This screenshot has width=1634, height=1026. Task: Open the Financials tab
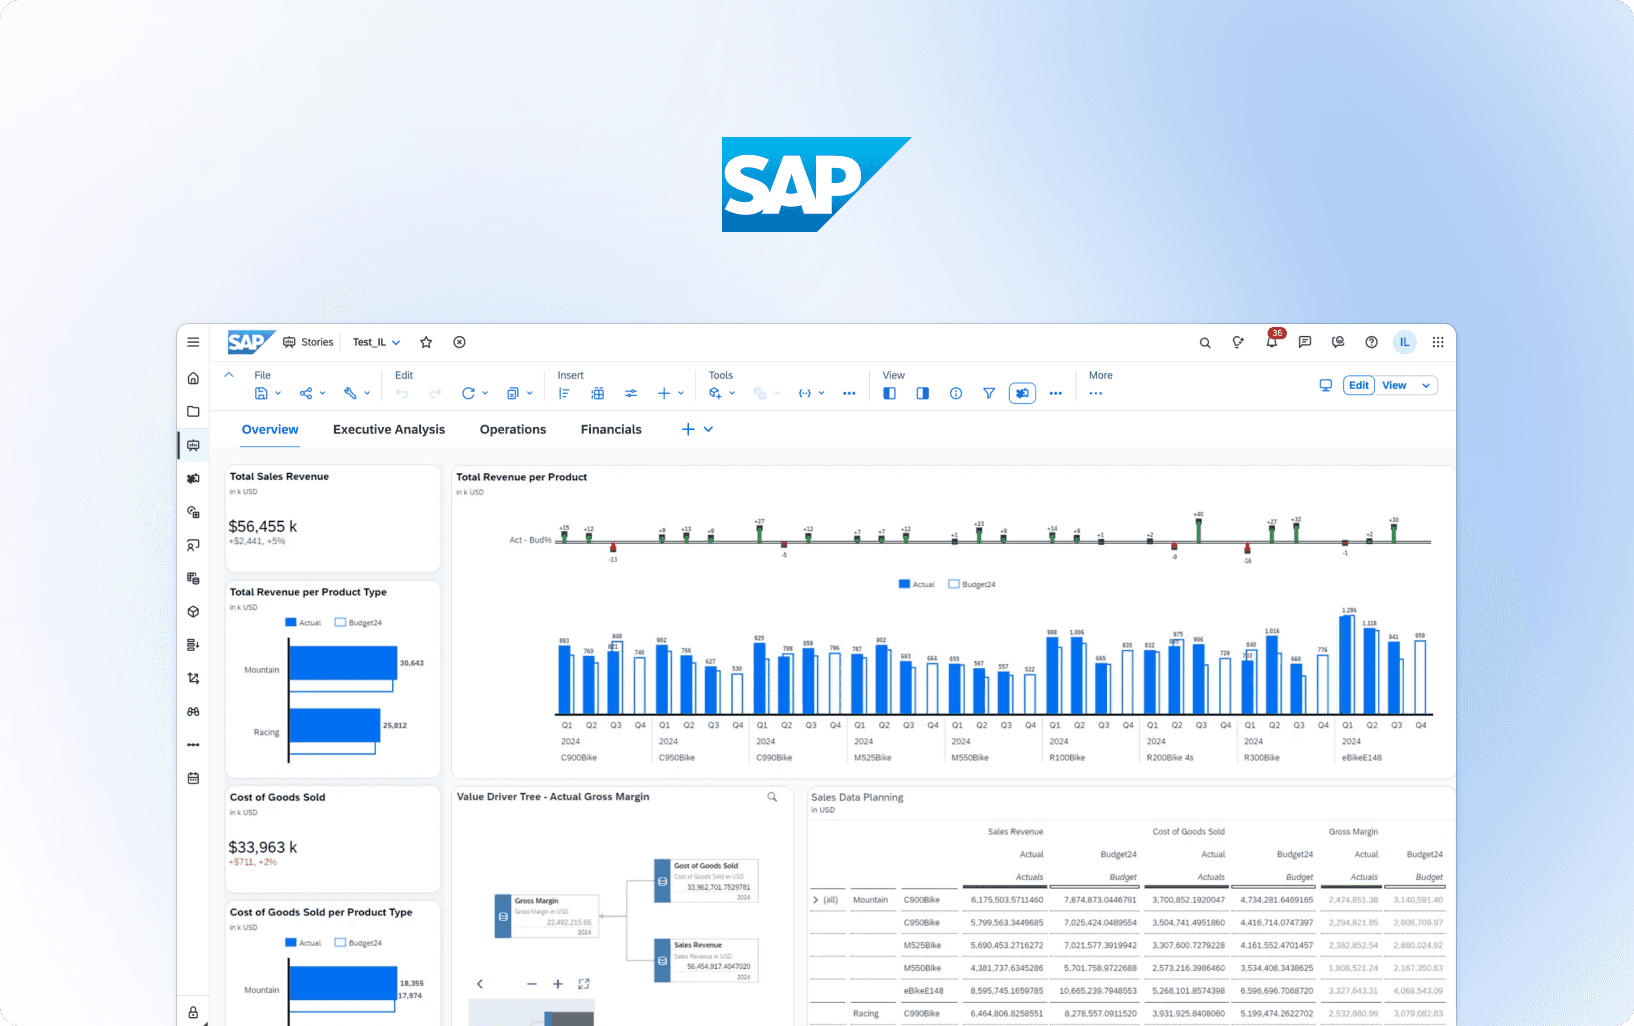[x=611, y=429]
